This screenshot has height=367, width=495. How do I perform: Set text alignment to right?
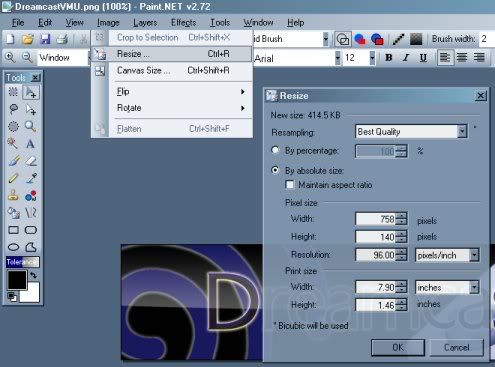(x=479, y=58)
